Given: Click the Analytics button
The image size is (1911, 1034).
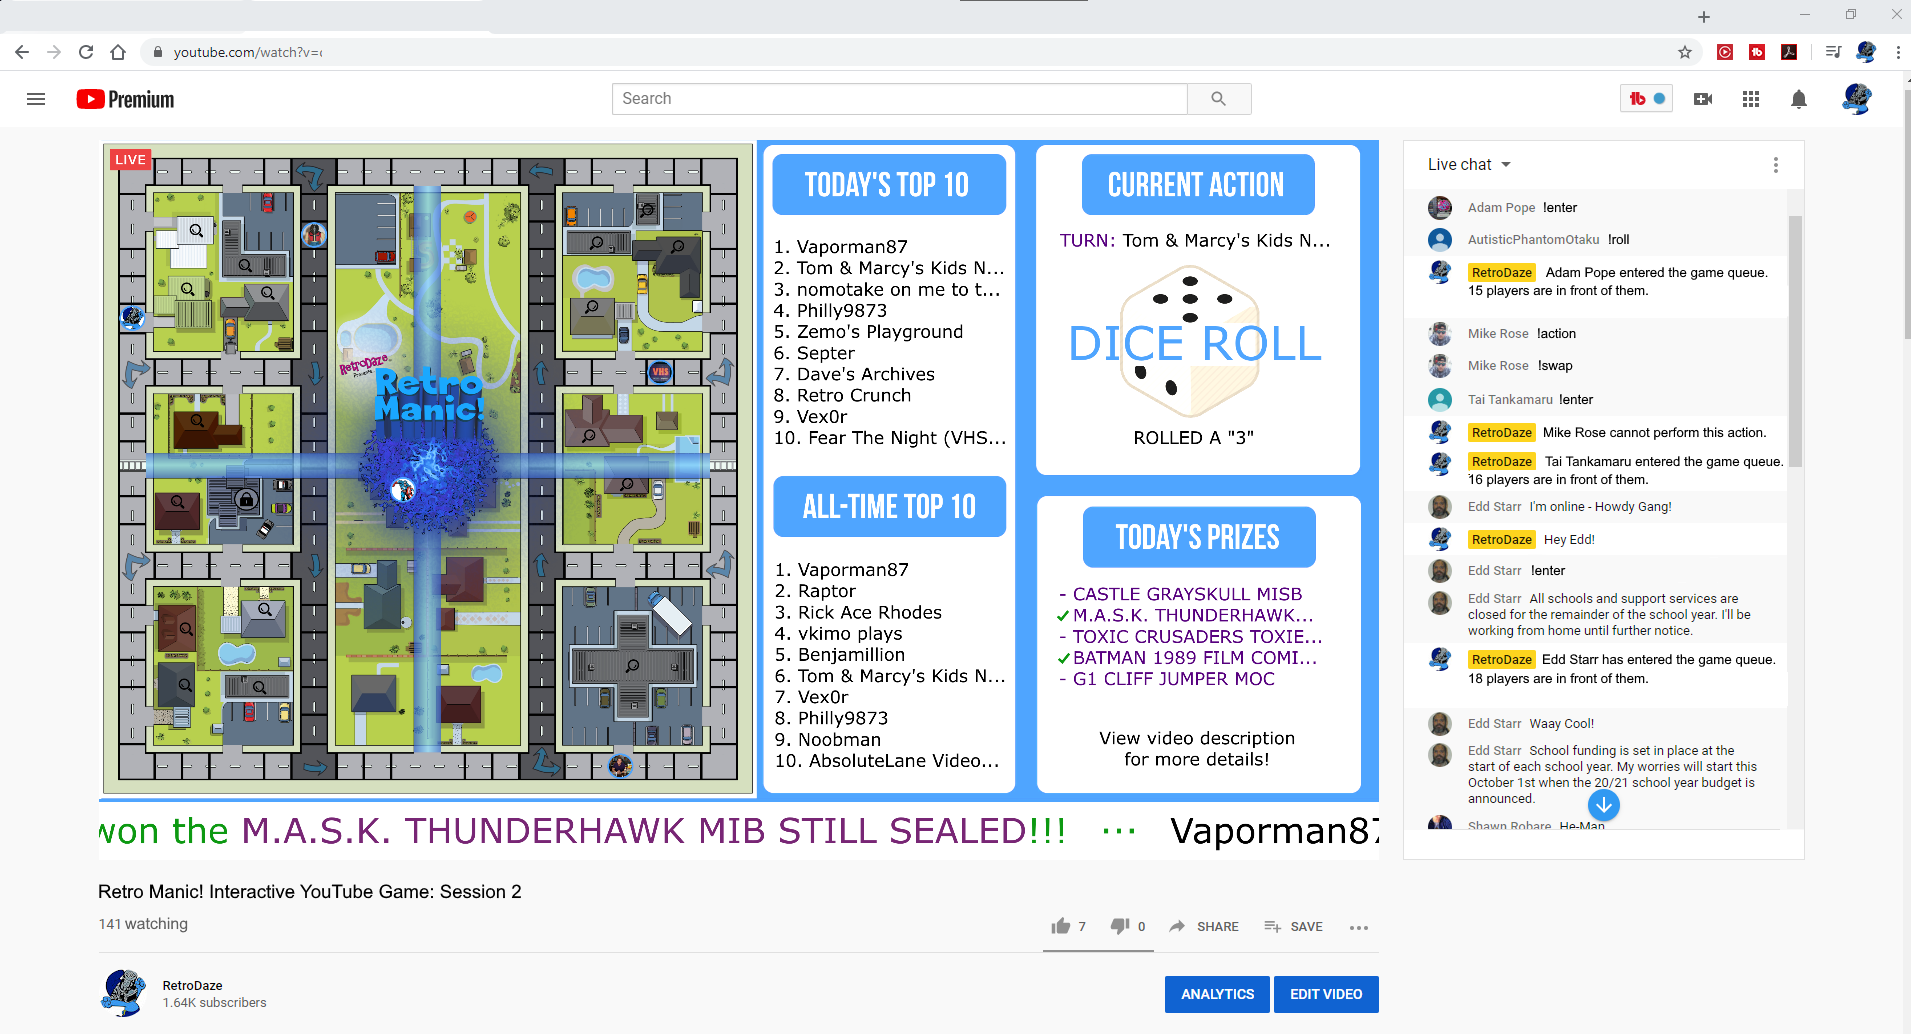Looking at the screenshot, I should point(1217,994).
